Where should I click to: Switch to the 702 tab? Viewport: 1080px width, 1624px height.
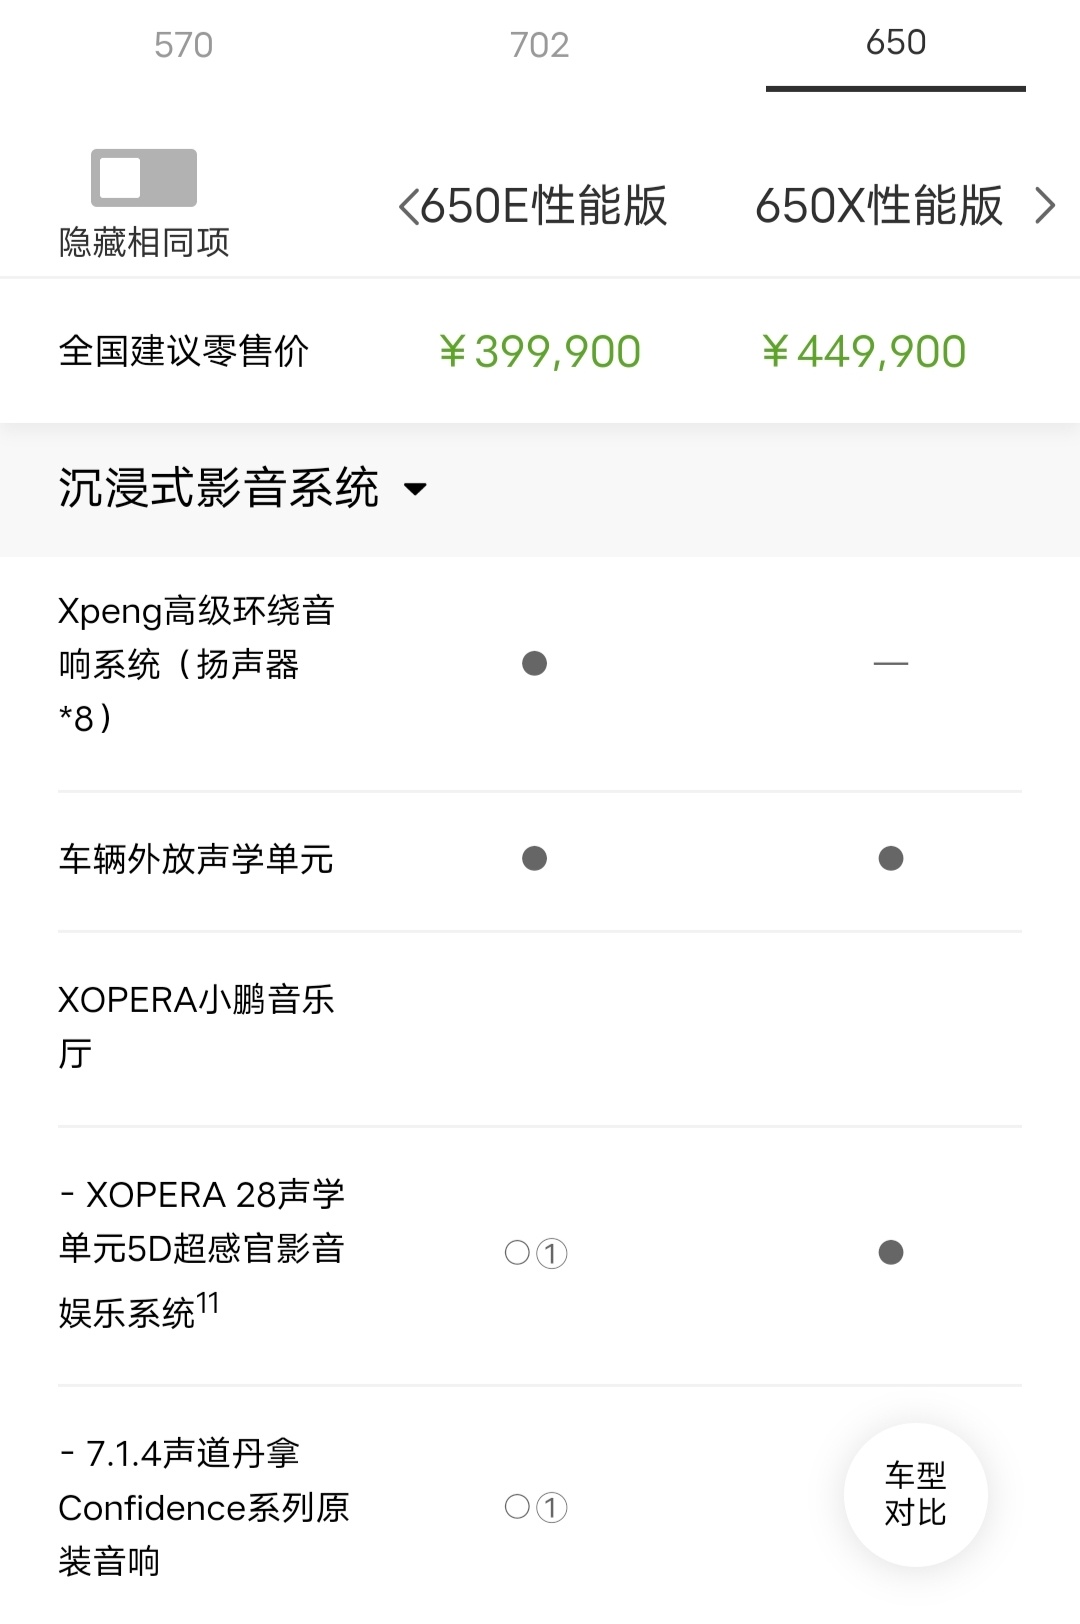click(539, 45)
